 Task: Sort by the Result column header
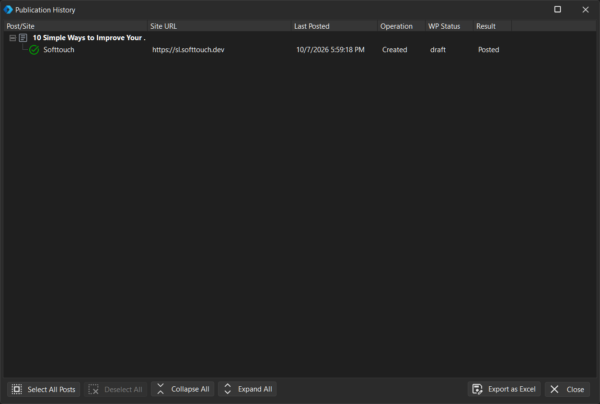(x=492, y=26)
